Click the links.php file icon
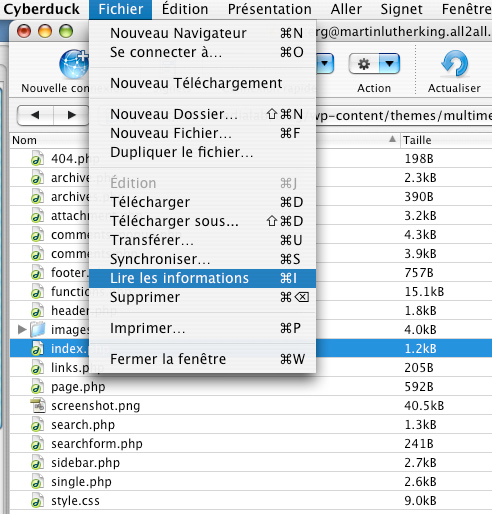Viewport: 492px width, 514px height. pos(37,368)
